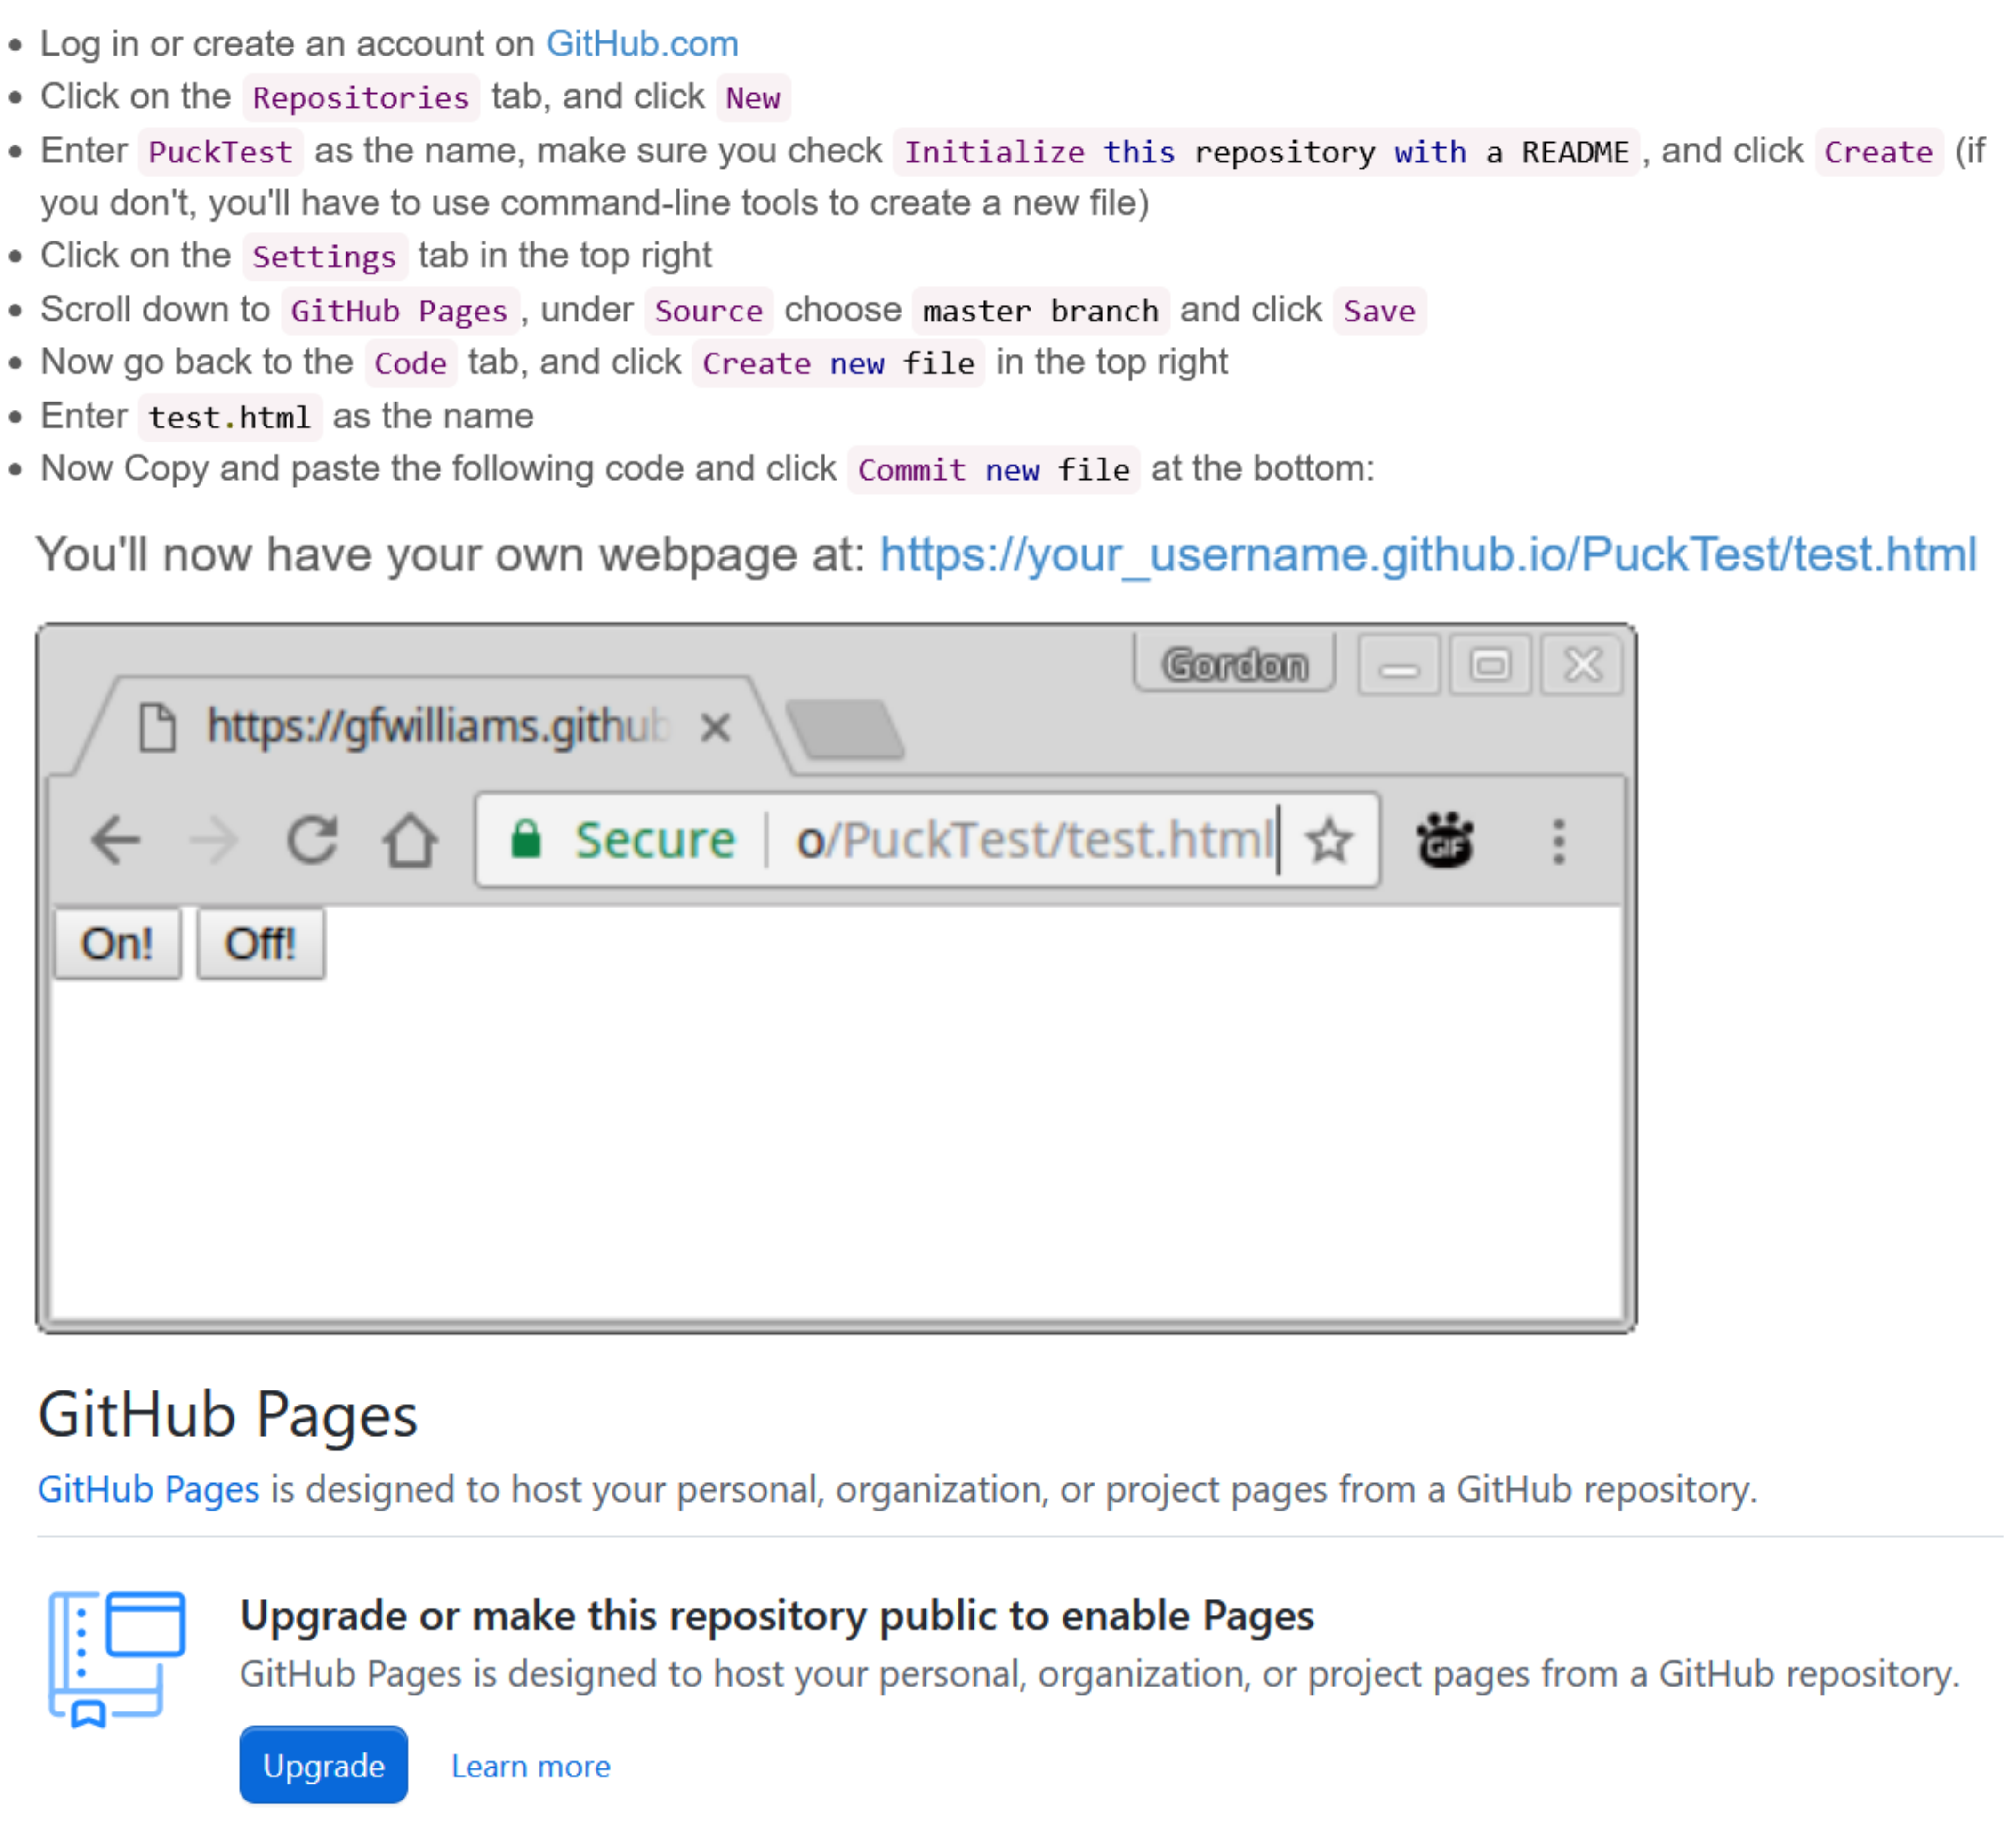Click the Create new file code label
2005x1848 pixels.
click(x=838, y=363)
